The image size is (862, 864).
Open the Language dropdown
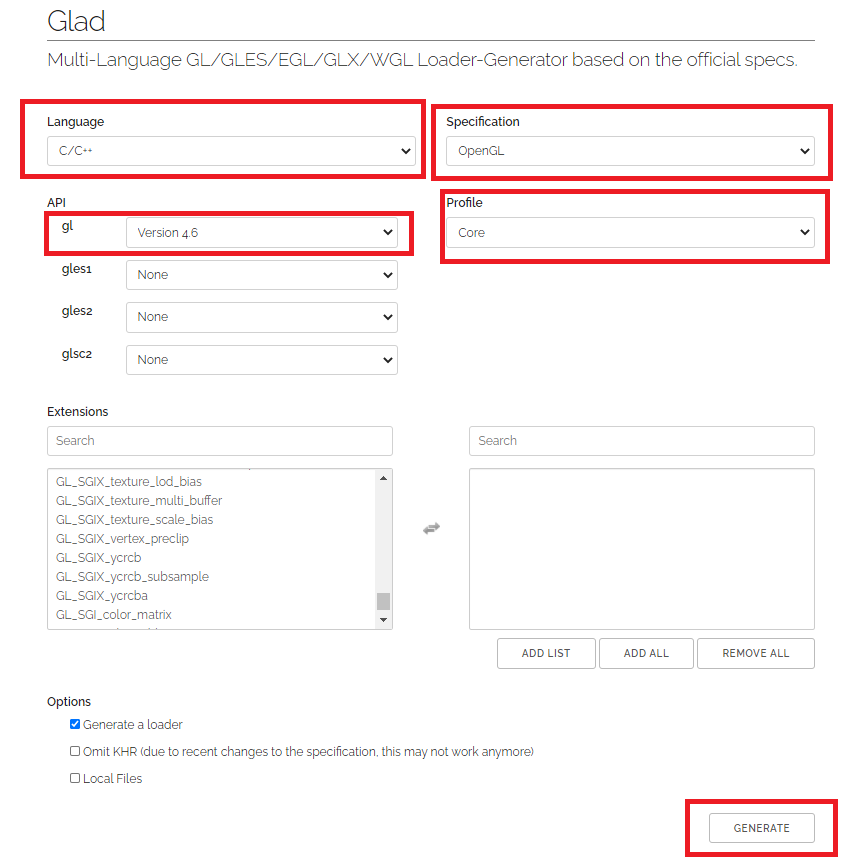pyautogui.click(x=232, y=150)
